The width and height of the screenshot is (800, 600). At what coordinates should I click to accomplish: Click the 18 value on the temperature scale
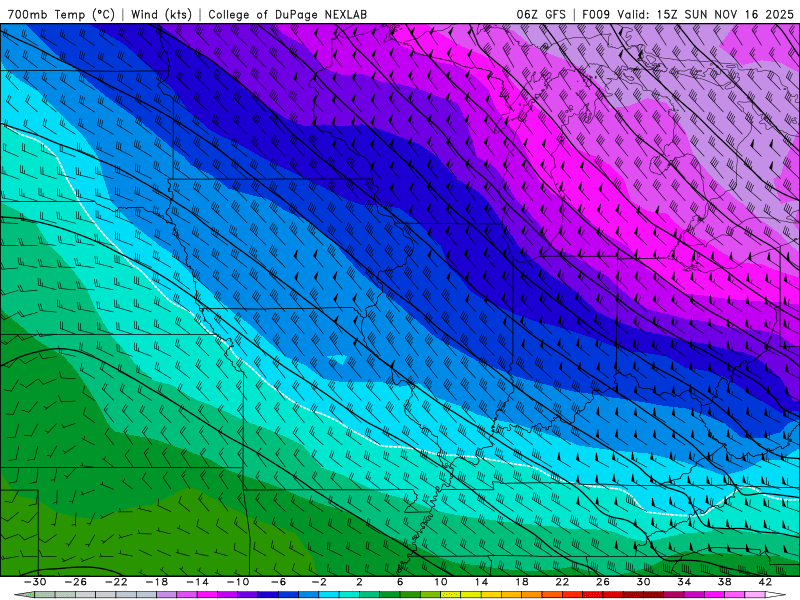pos(521,582)
